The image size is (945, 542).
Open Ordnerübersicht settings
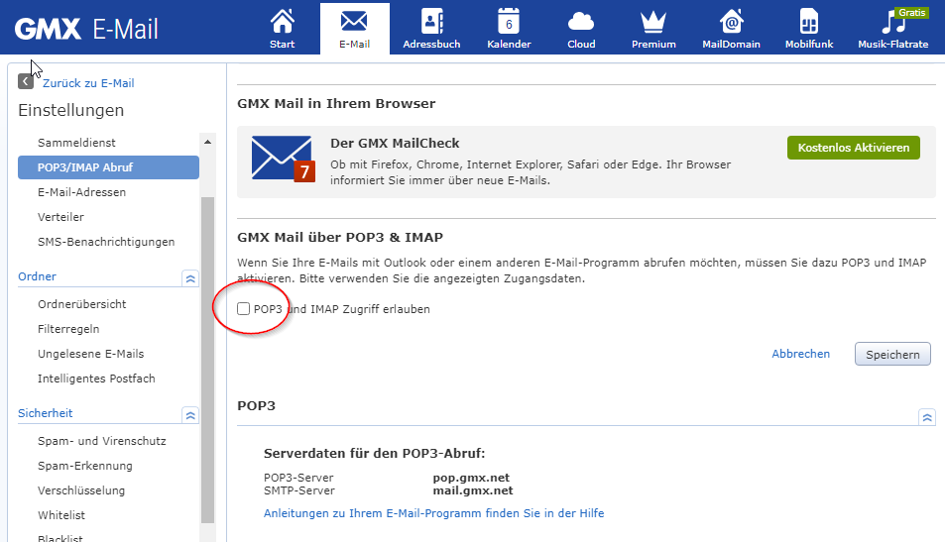[82, 304]
